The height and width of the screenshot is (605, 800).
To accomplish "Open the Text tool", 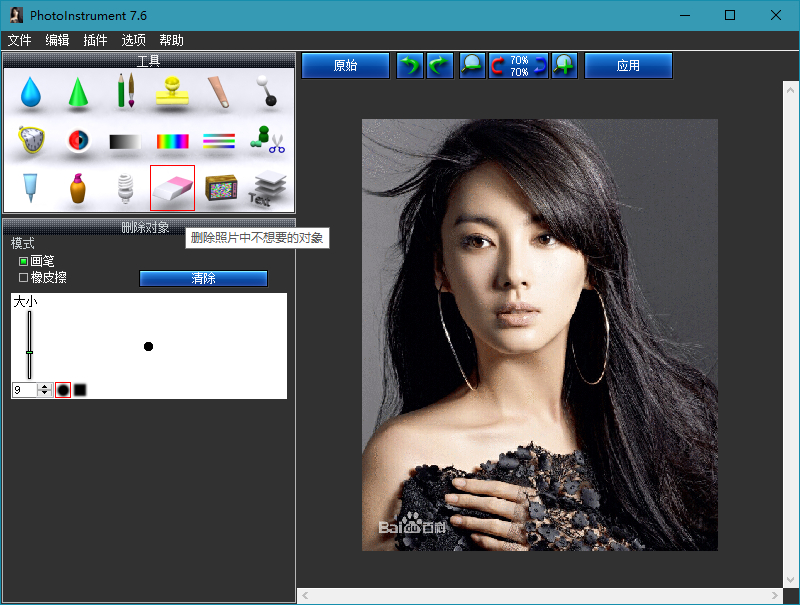I will click(x=266, y=190).
